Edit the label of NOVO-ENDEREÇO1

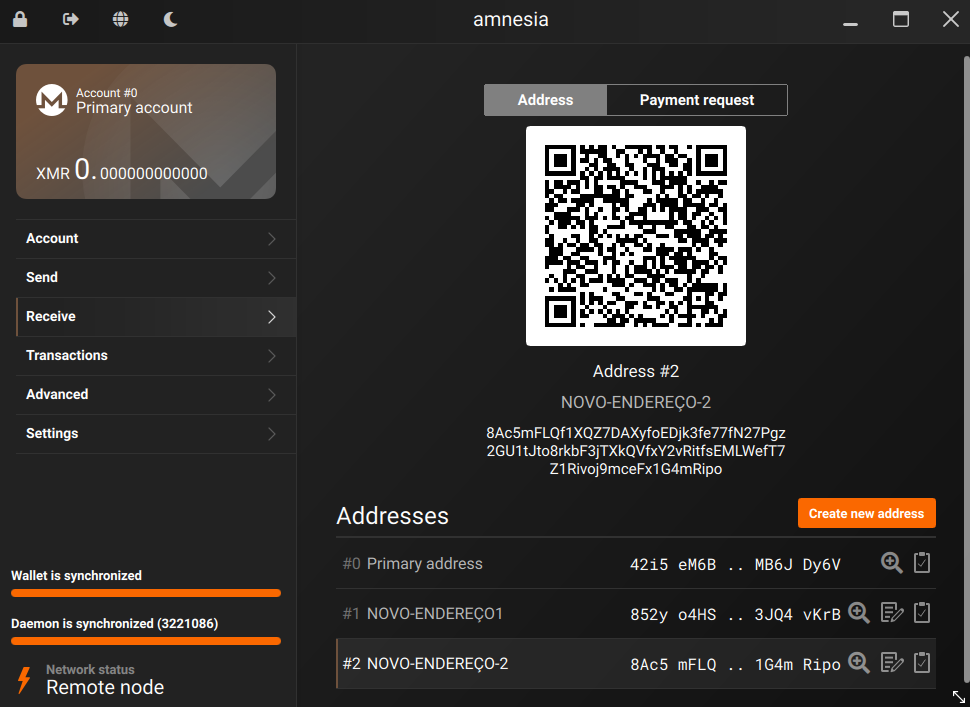click(891, 613)
